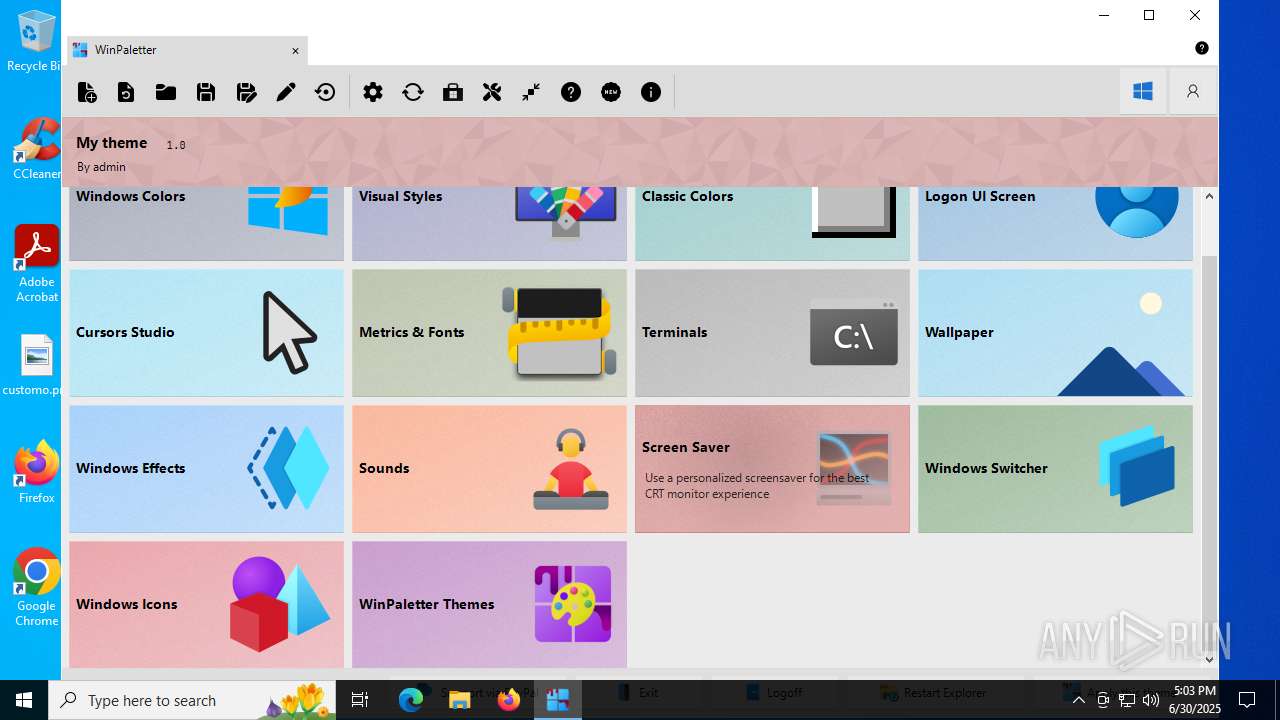Select the Firefox desktop shortcut
1280x720 pixels.
click(x=36, y=472)
